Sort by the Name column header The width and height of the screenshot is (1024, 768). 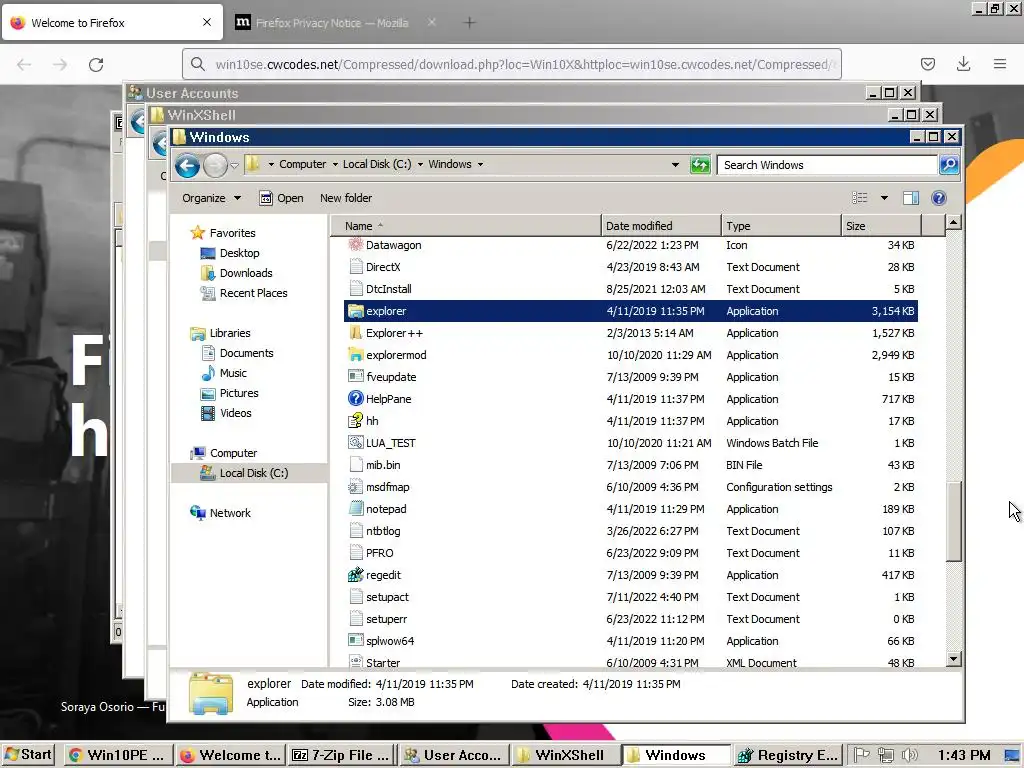click(466, 225)
